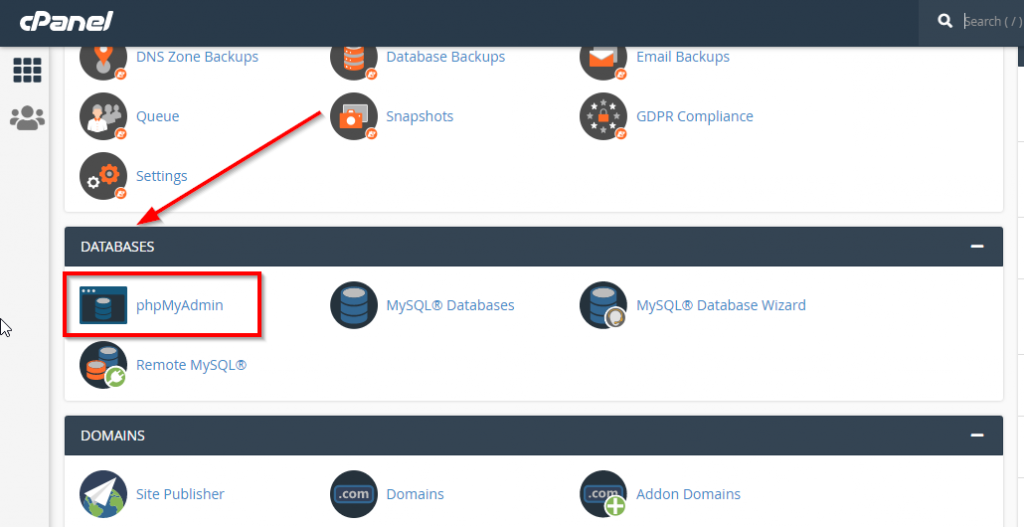This screenshot has width=1024, height=527.
Task: Open the Site Publisher link
Action: click(180, 494)
